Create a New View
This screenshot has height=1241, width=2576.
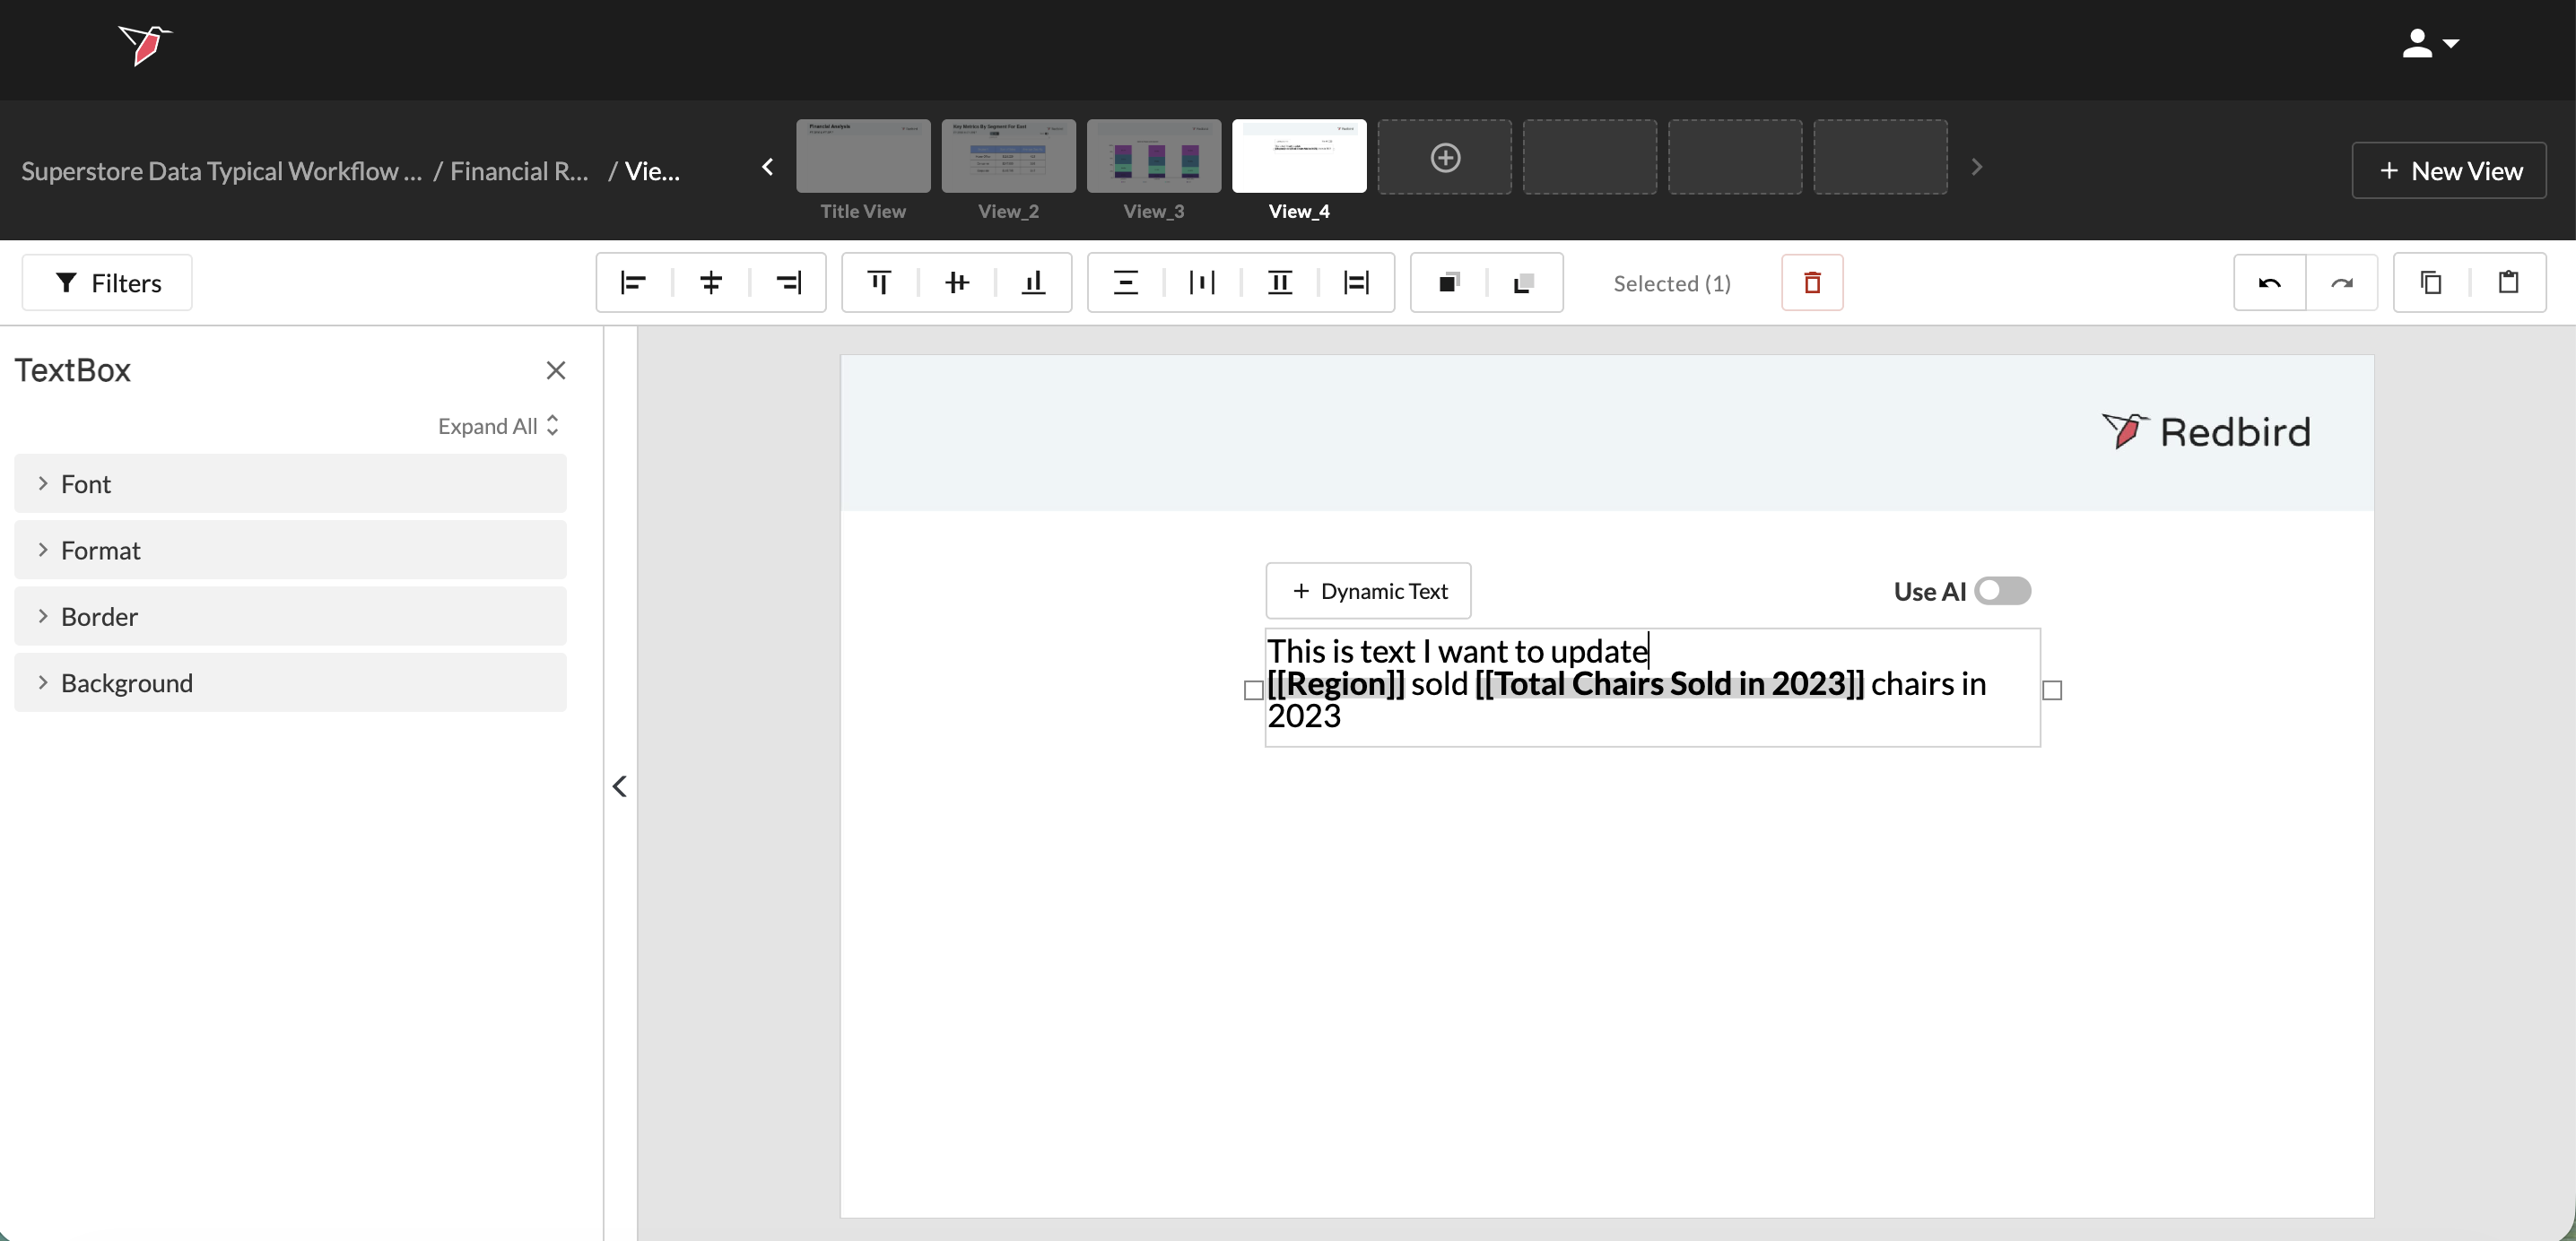pos(2449,171)
